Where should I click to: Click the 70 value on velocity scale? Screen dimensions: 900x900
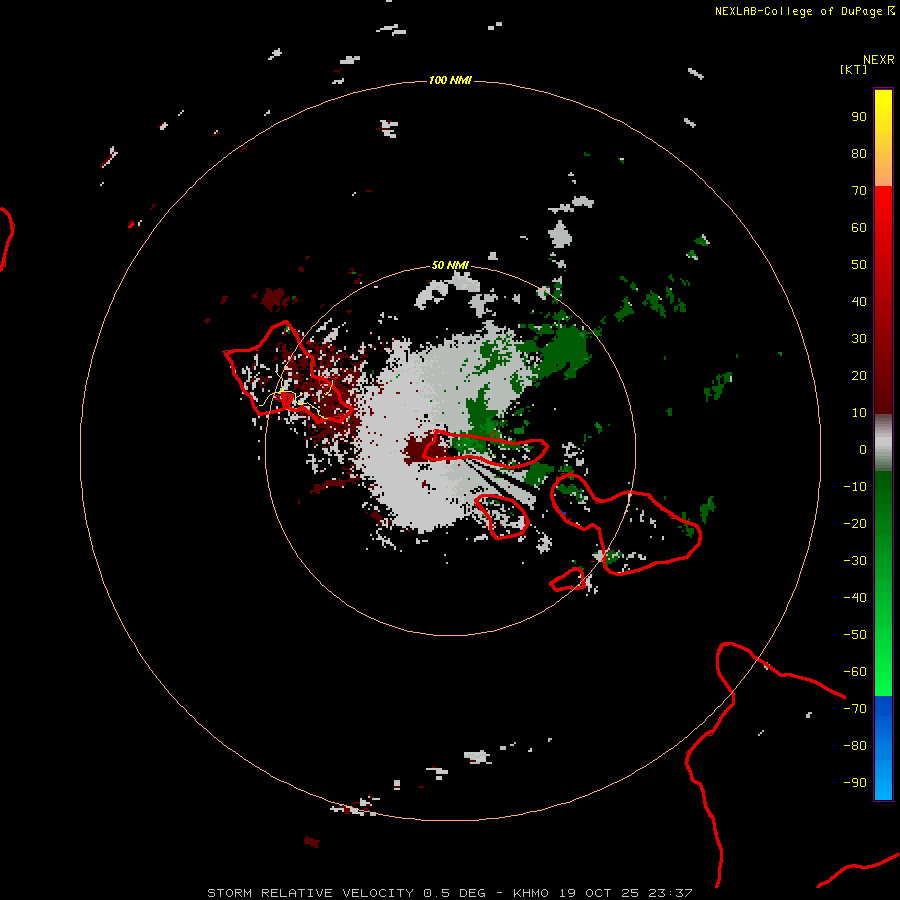point(859,191)
